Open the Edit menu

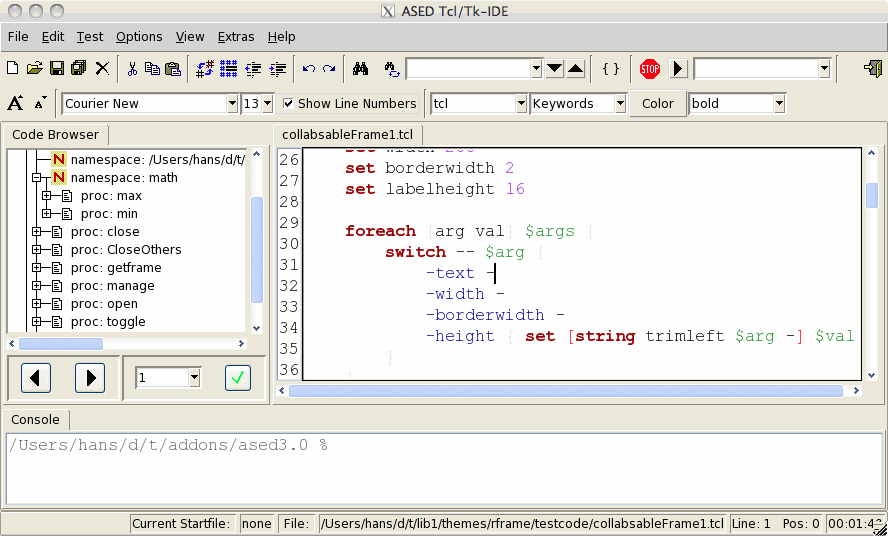click(53, 37)
